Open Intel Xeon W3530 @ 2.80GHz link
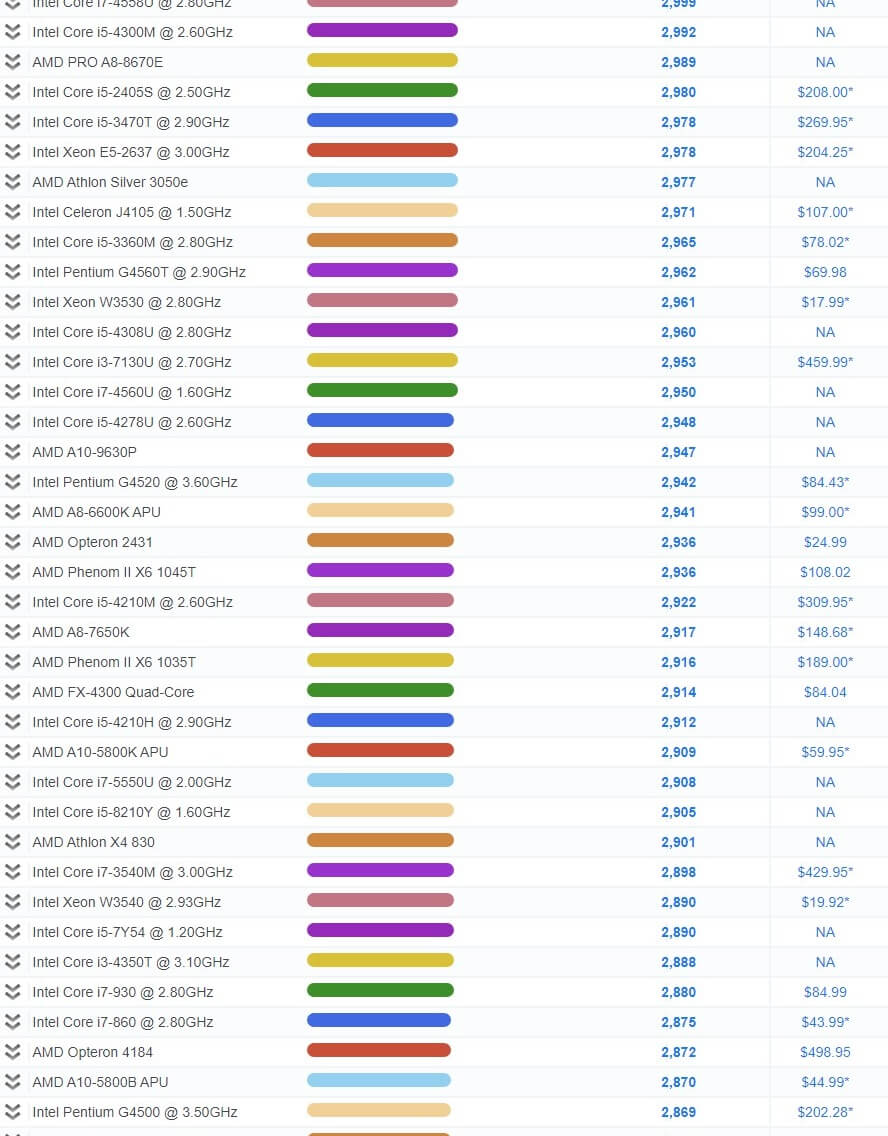The height and width of the screenshot is (1136, 888). click(126, 302)
